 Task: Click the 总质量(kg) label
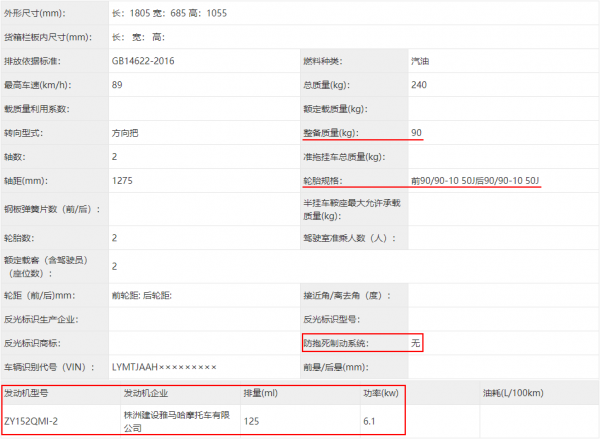click(x=326, y=85)
